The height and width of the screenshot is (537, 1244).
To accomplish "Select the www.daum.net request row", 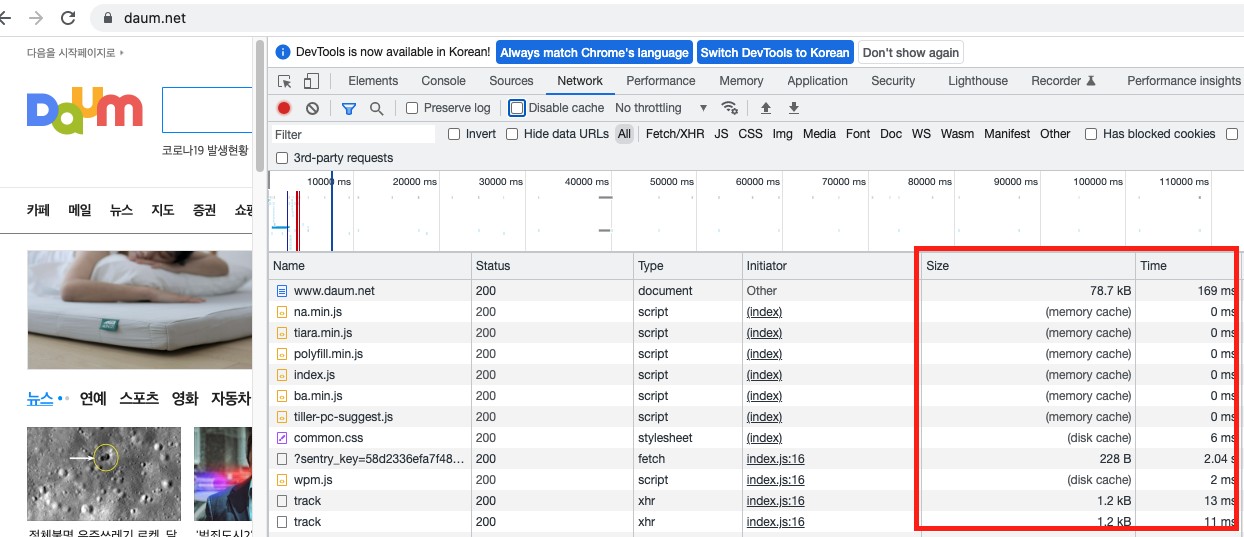I will [x=334, y=291].
